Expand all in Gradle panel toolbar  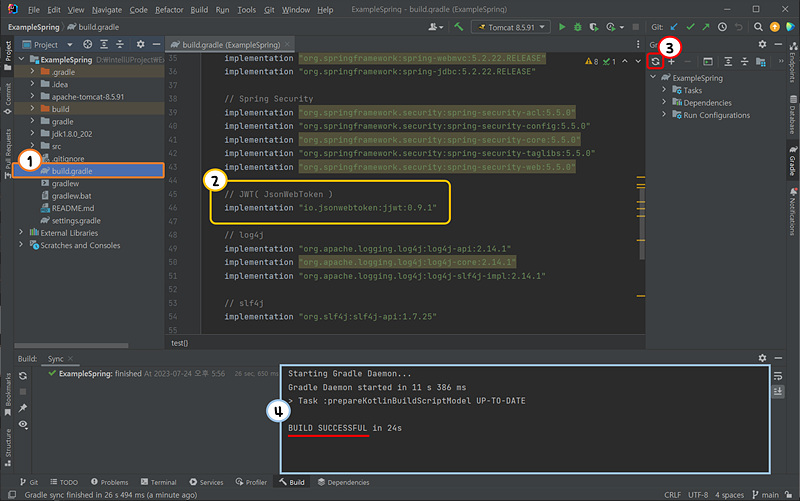tap(728, 62)
